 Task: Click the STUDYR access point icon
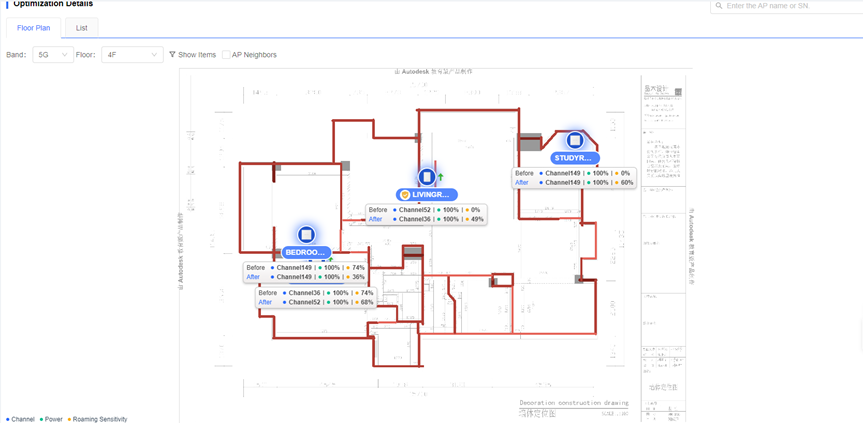coord(575,141)
